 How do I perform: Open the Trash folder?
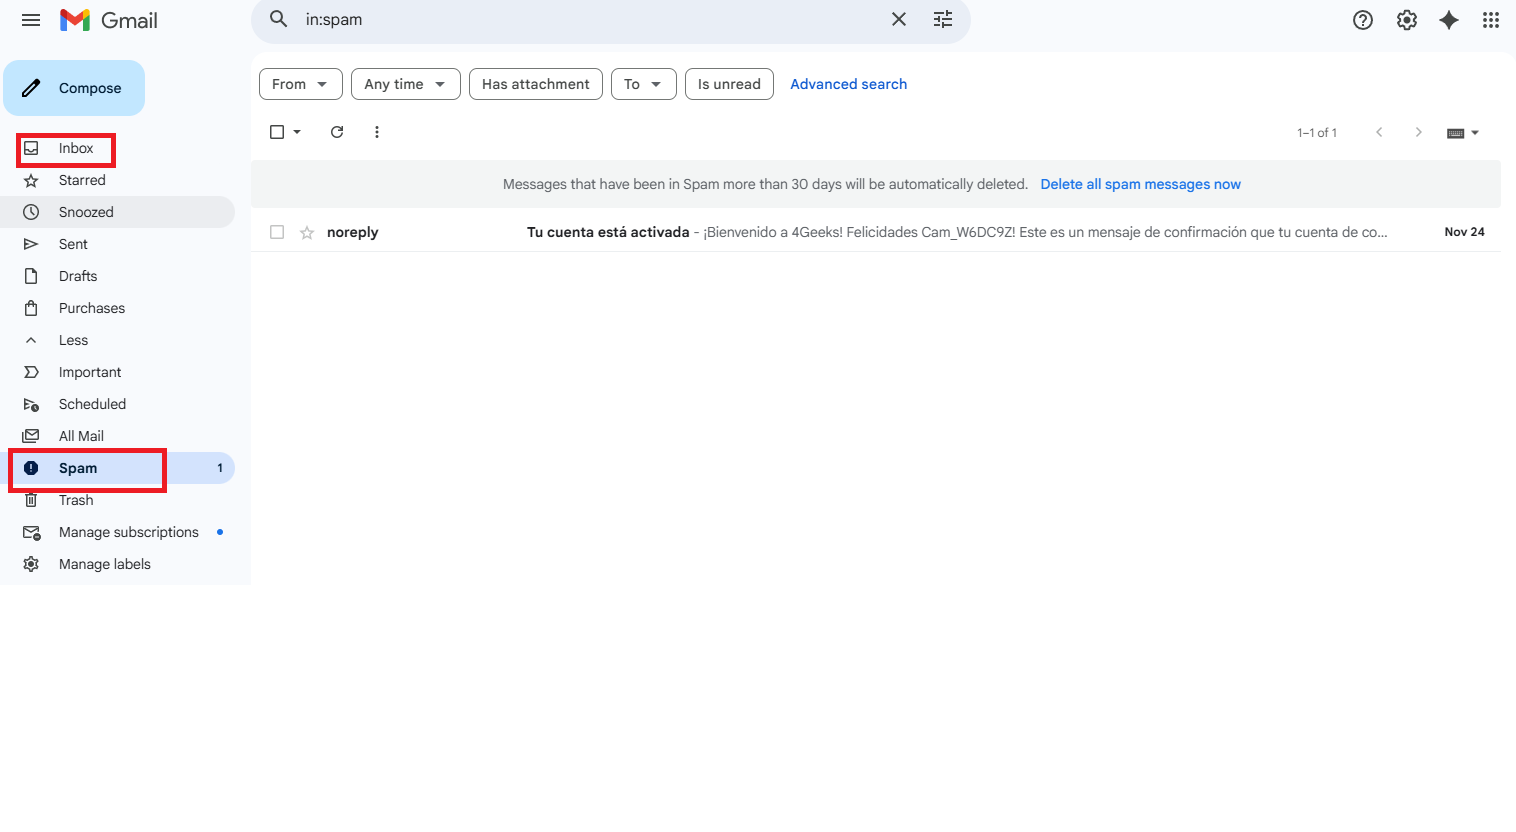pyautogui.click(x=76, y=500)
